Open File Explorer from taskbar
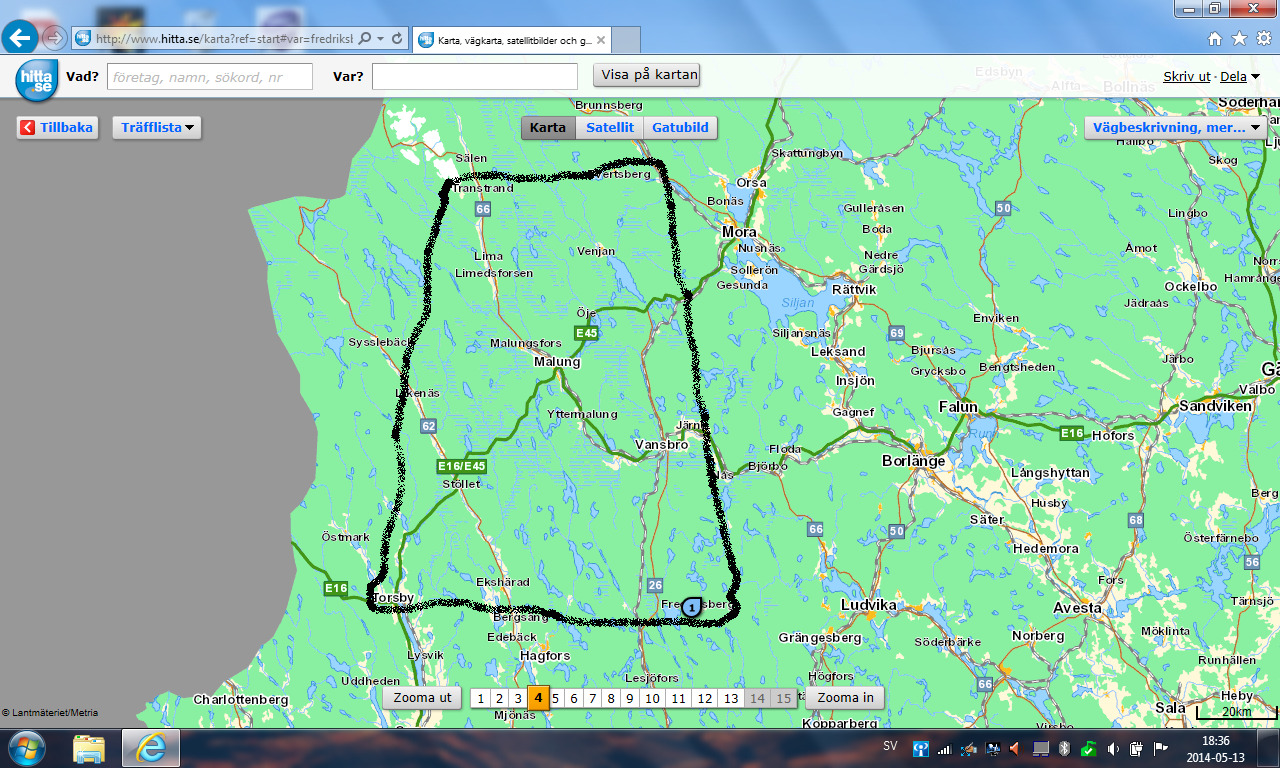Screen dimensions: 1280x768 (x=88, y=748)
